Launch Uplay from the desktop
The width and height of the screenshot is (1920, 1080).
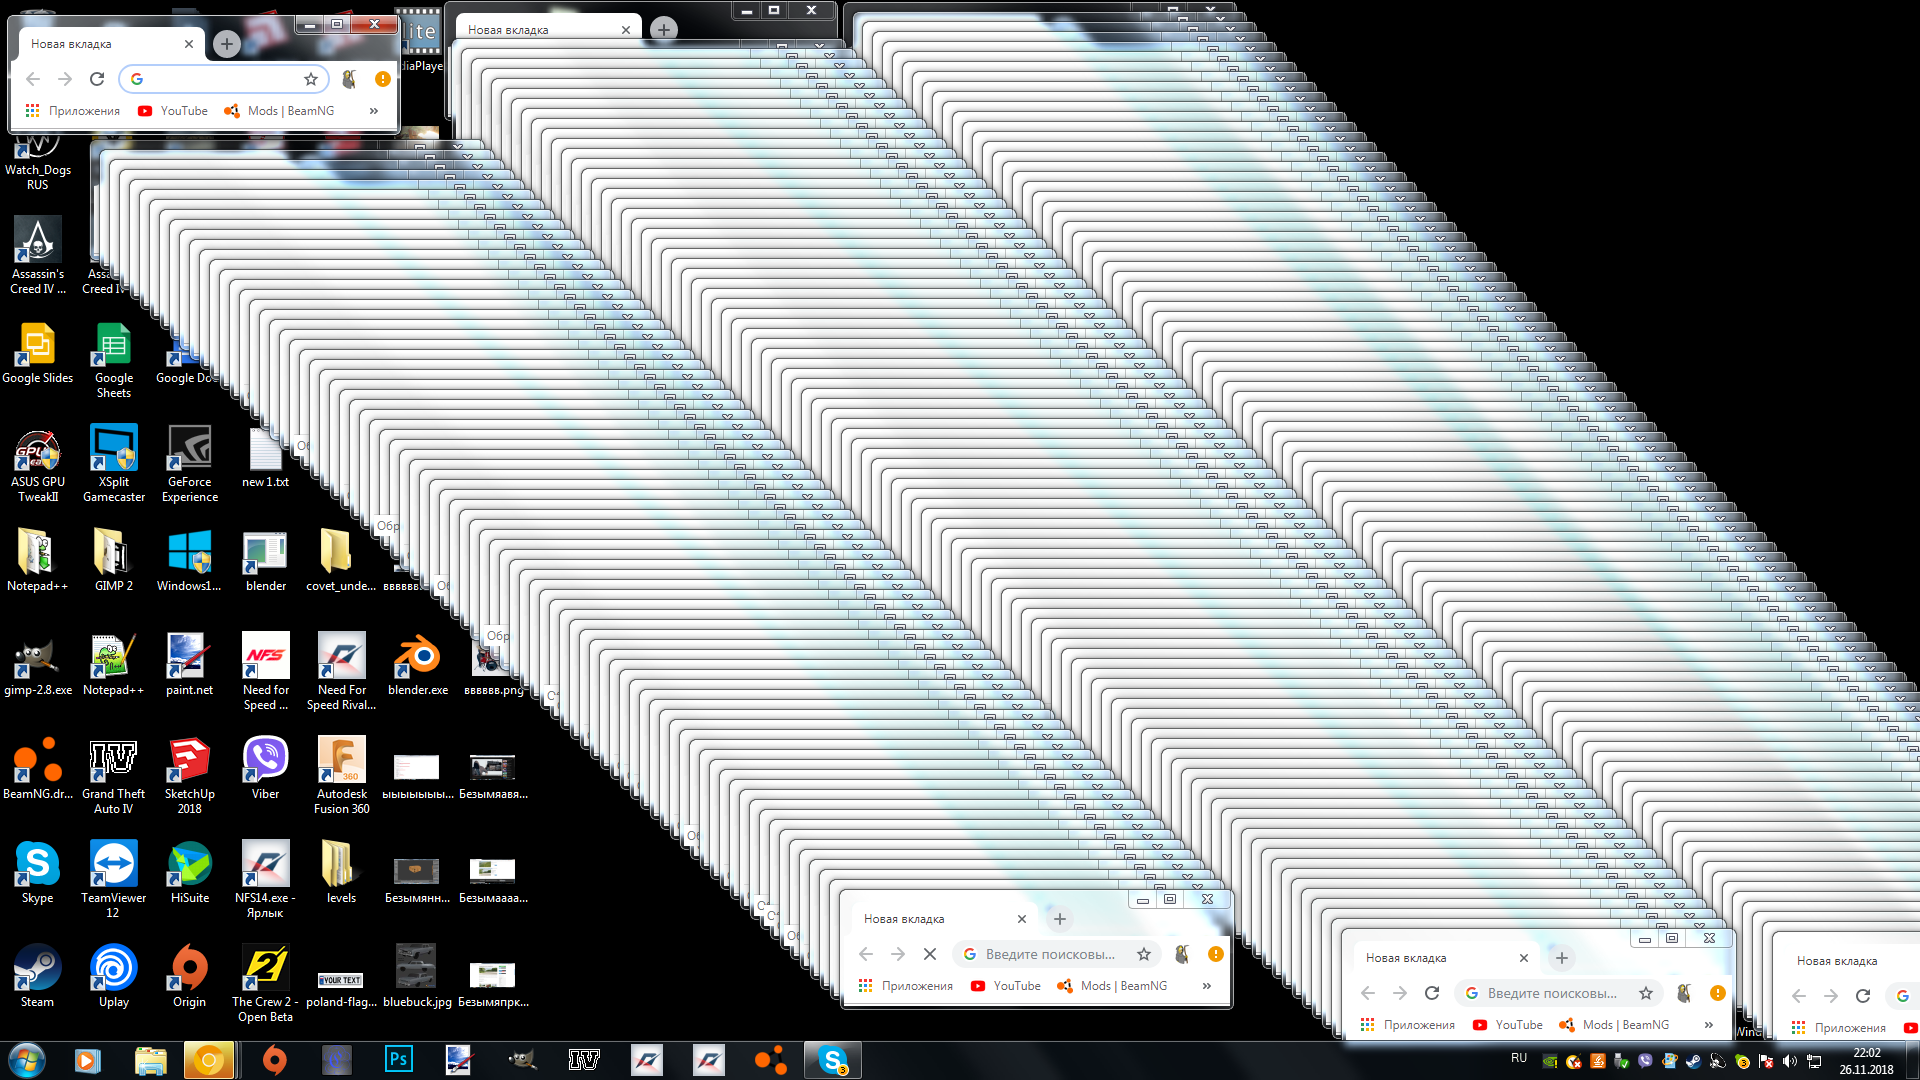(113, 968)
